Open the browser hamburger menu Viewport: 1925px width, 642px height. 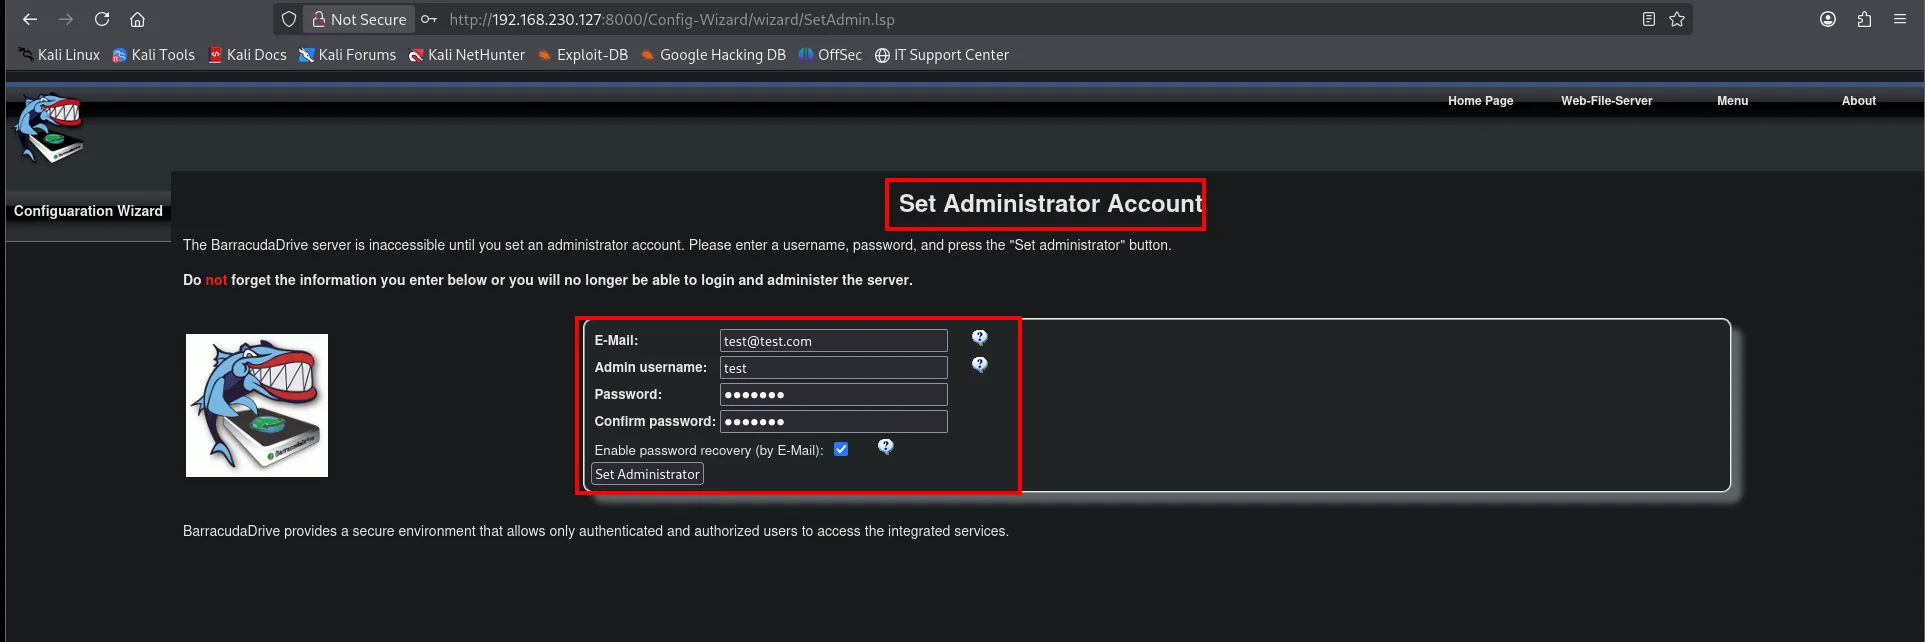tap(1900, 19)
